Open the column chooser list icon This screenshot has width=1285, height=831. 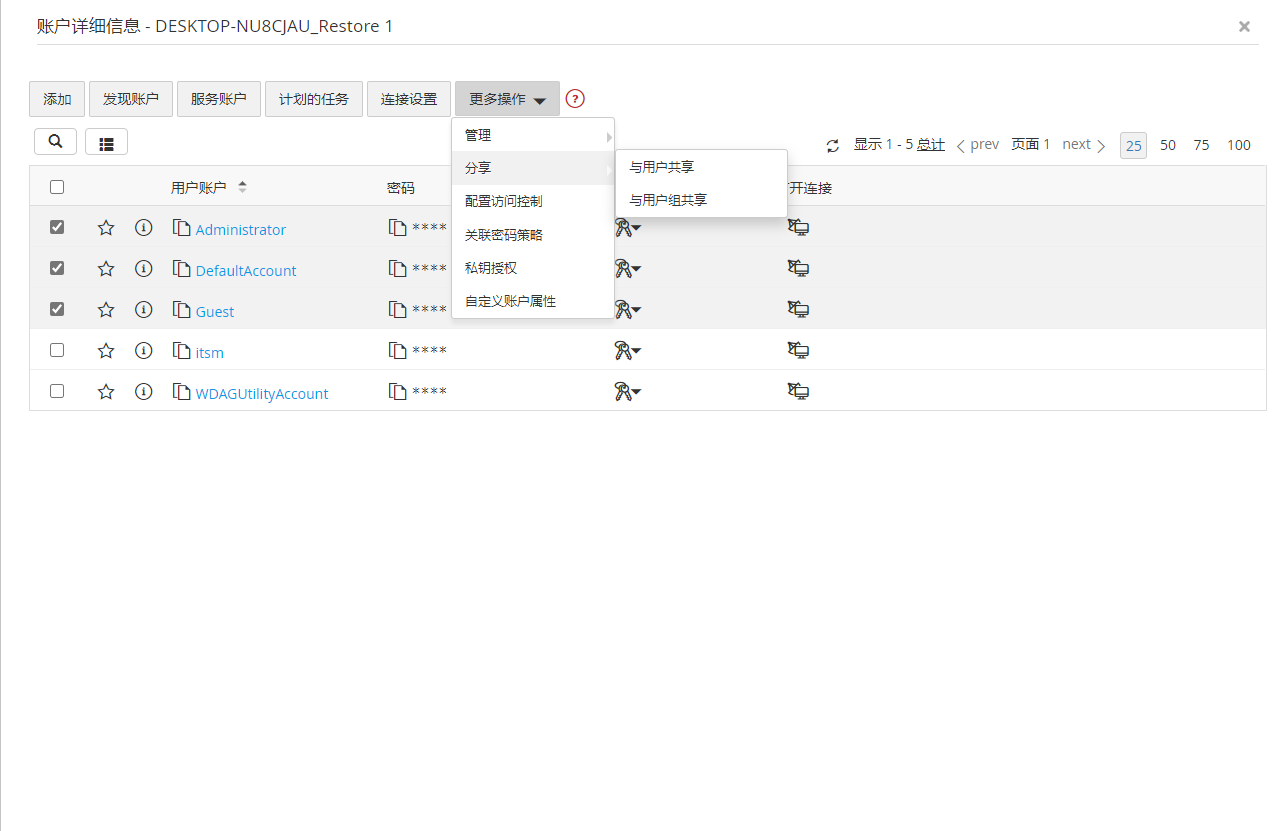tap(106, 143)
